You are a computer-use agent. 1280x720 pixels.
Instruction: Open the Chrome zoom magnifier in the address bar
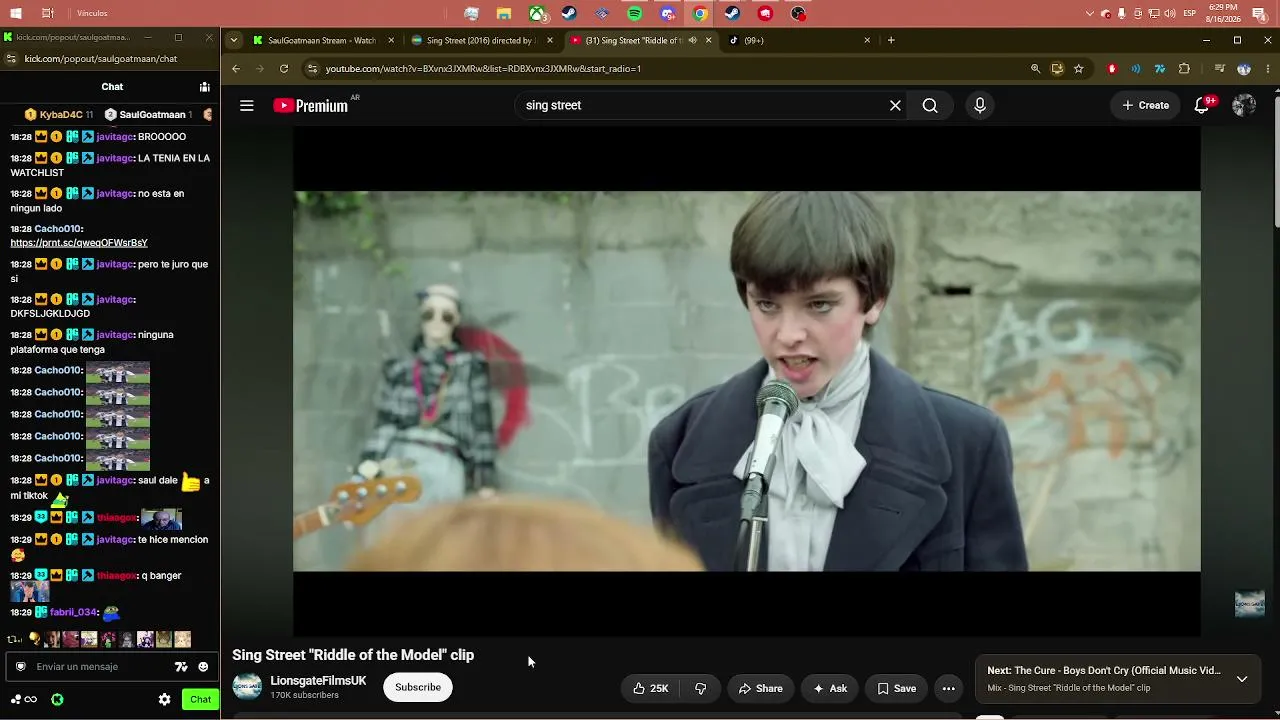coord(1035,69)
